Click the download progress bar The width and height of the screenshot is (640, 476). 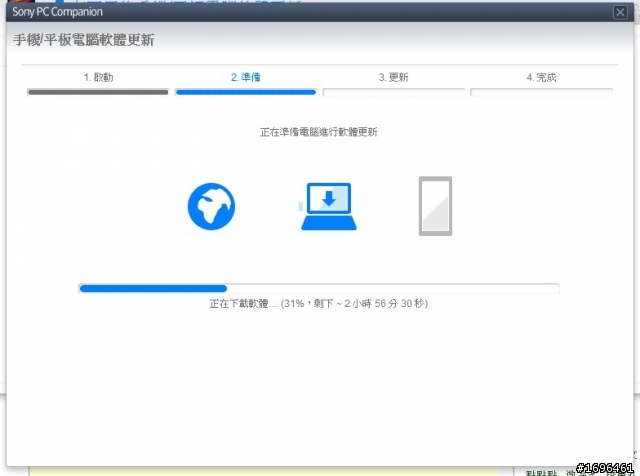click(x=319, y=289)
